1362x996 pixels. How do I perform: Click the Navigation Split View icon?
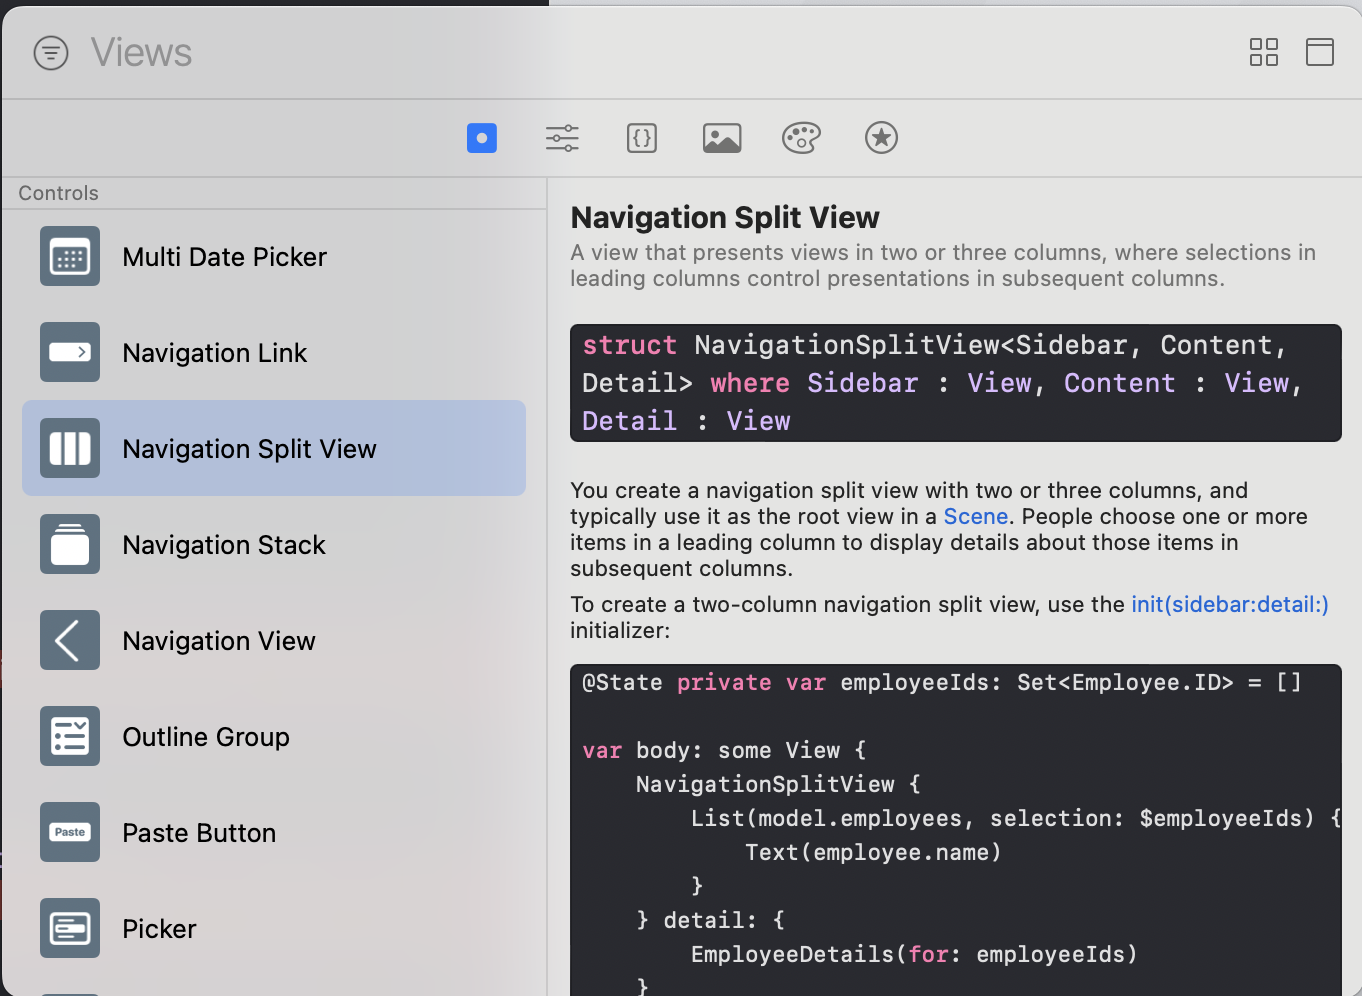70,449
